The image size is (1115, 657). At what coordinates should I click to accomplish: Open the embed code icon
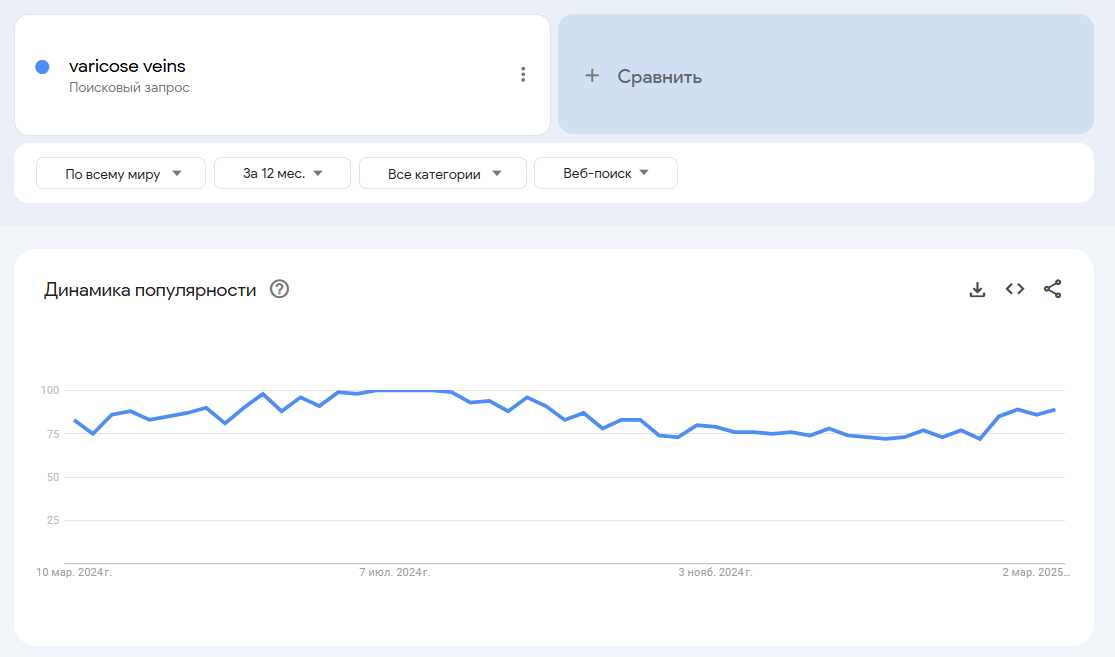point(1015,289)
